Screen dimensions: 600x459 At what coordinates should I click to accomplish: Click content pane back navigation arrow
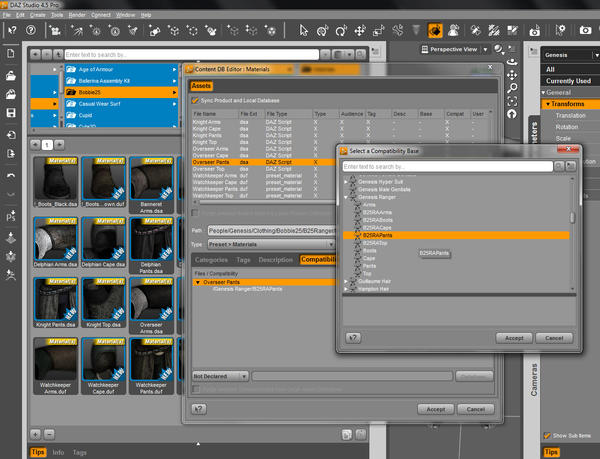[35, 55]
